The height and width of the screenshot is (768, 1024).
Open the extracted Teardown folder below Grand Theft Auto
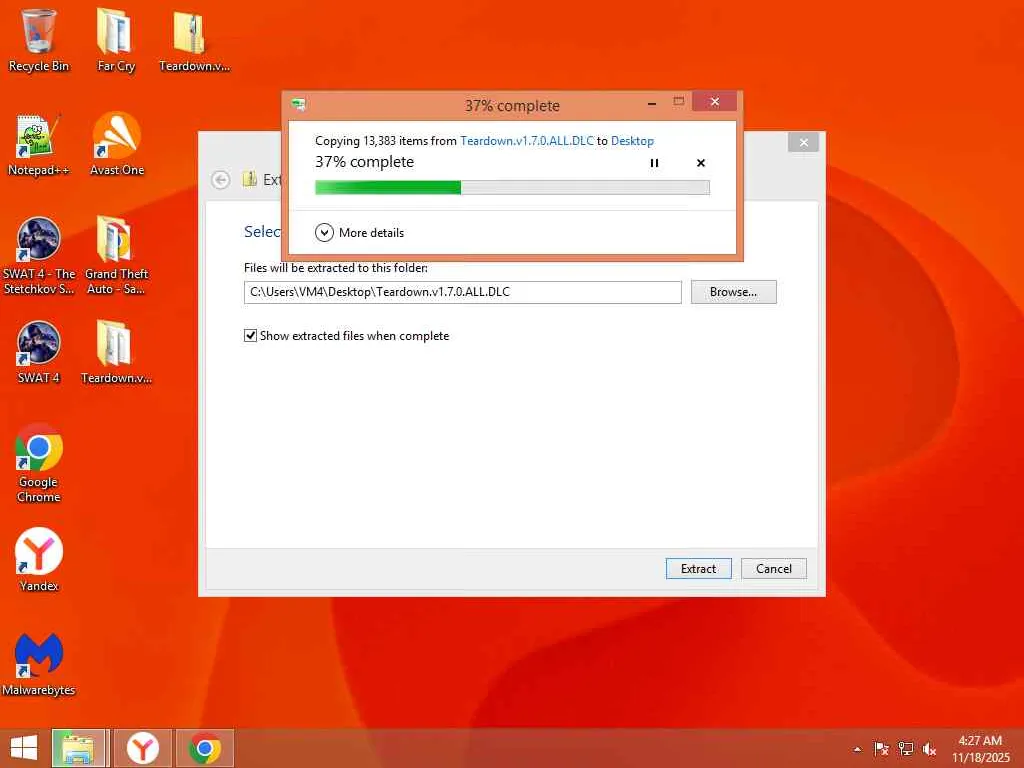[116, 352]
